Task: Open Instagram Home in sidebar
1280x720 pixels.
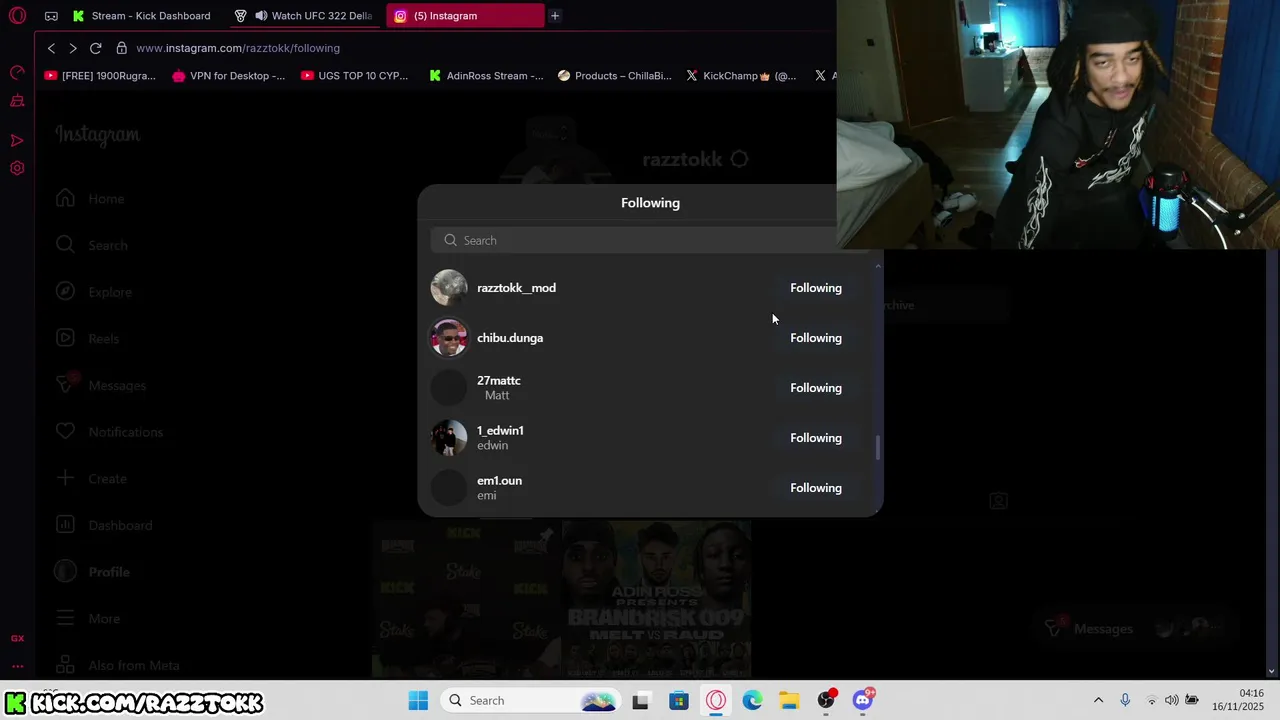Action: [x=90, y=198]
